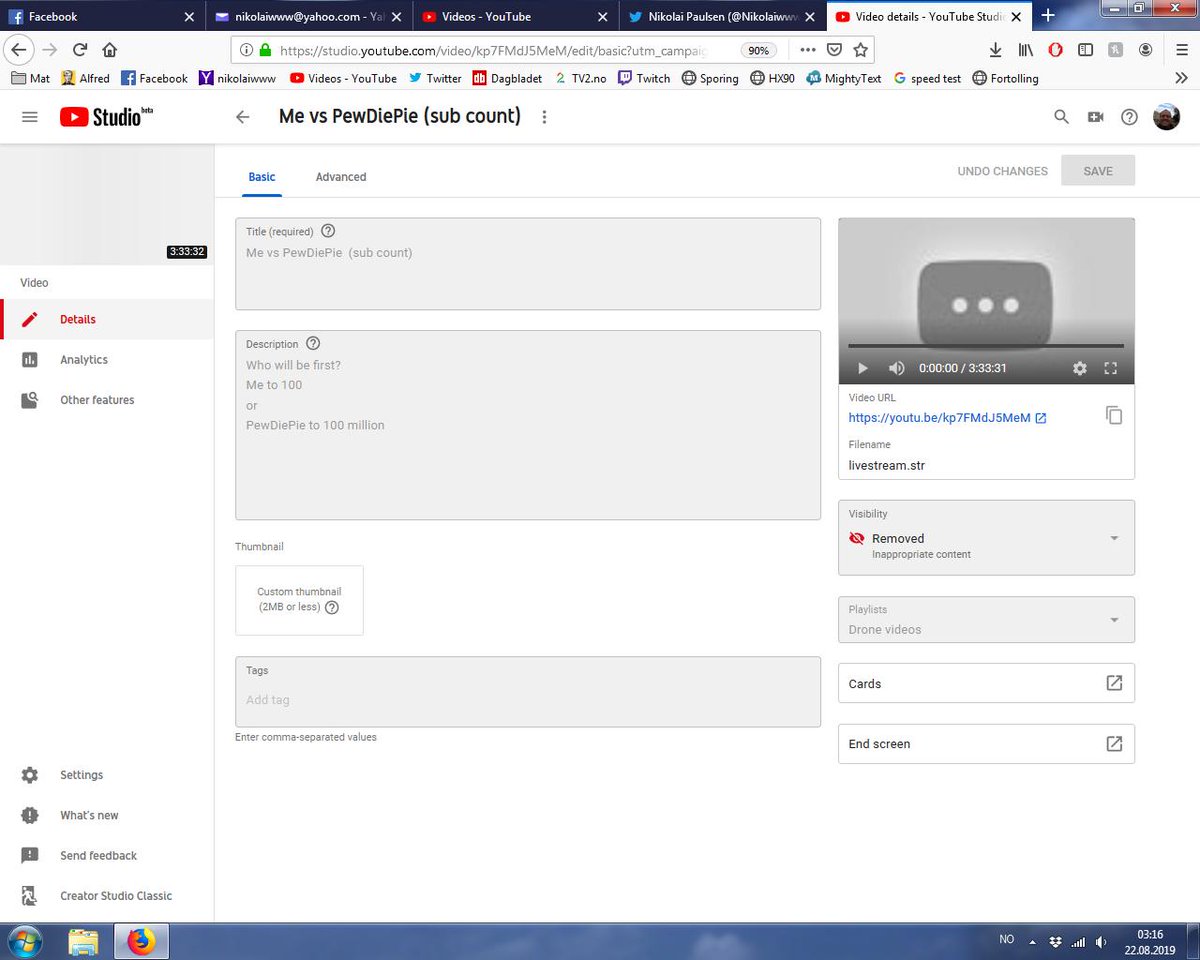This screenshot has width=1200, height=960.
Task: Open What's new in the sidebar
Action: tap(107, 815)
